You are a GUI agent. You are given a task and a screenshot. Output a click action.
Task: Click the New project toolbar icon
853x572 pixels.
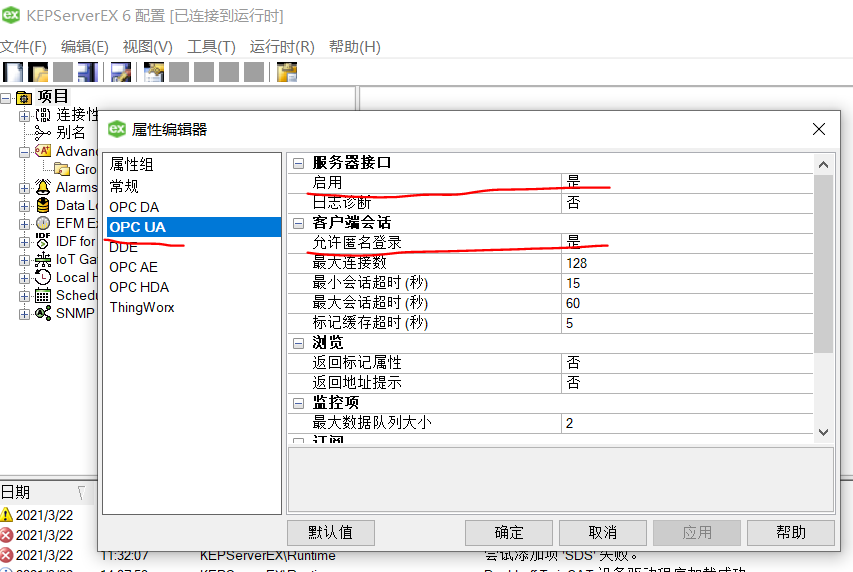[13, 72]
